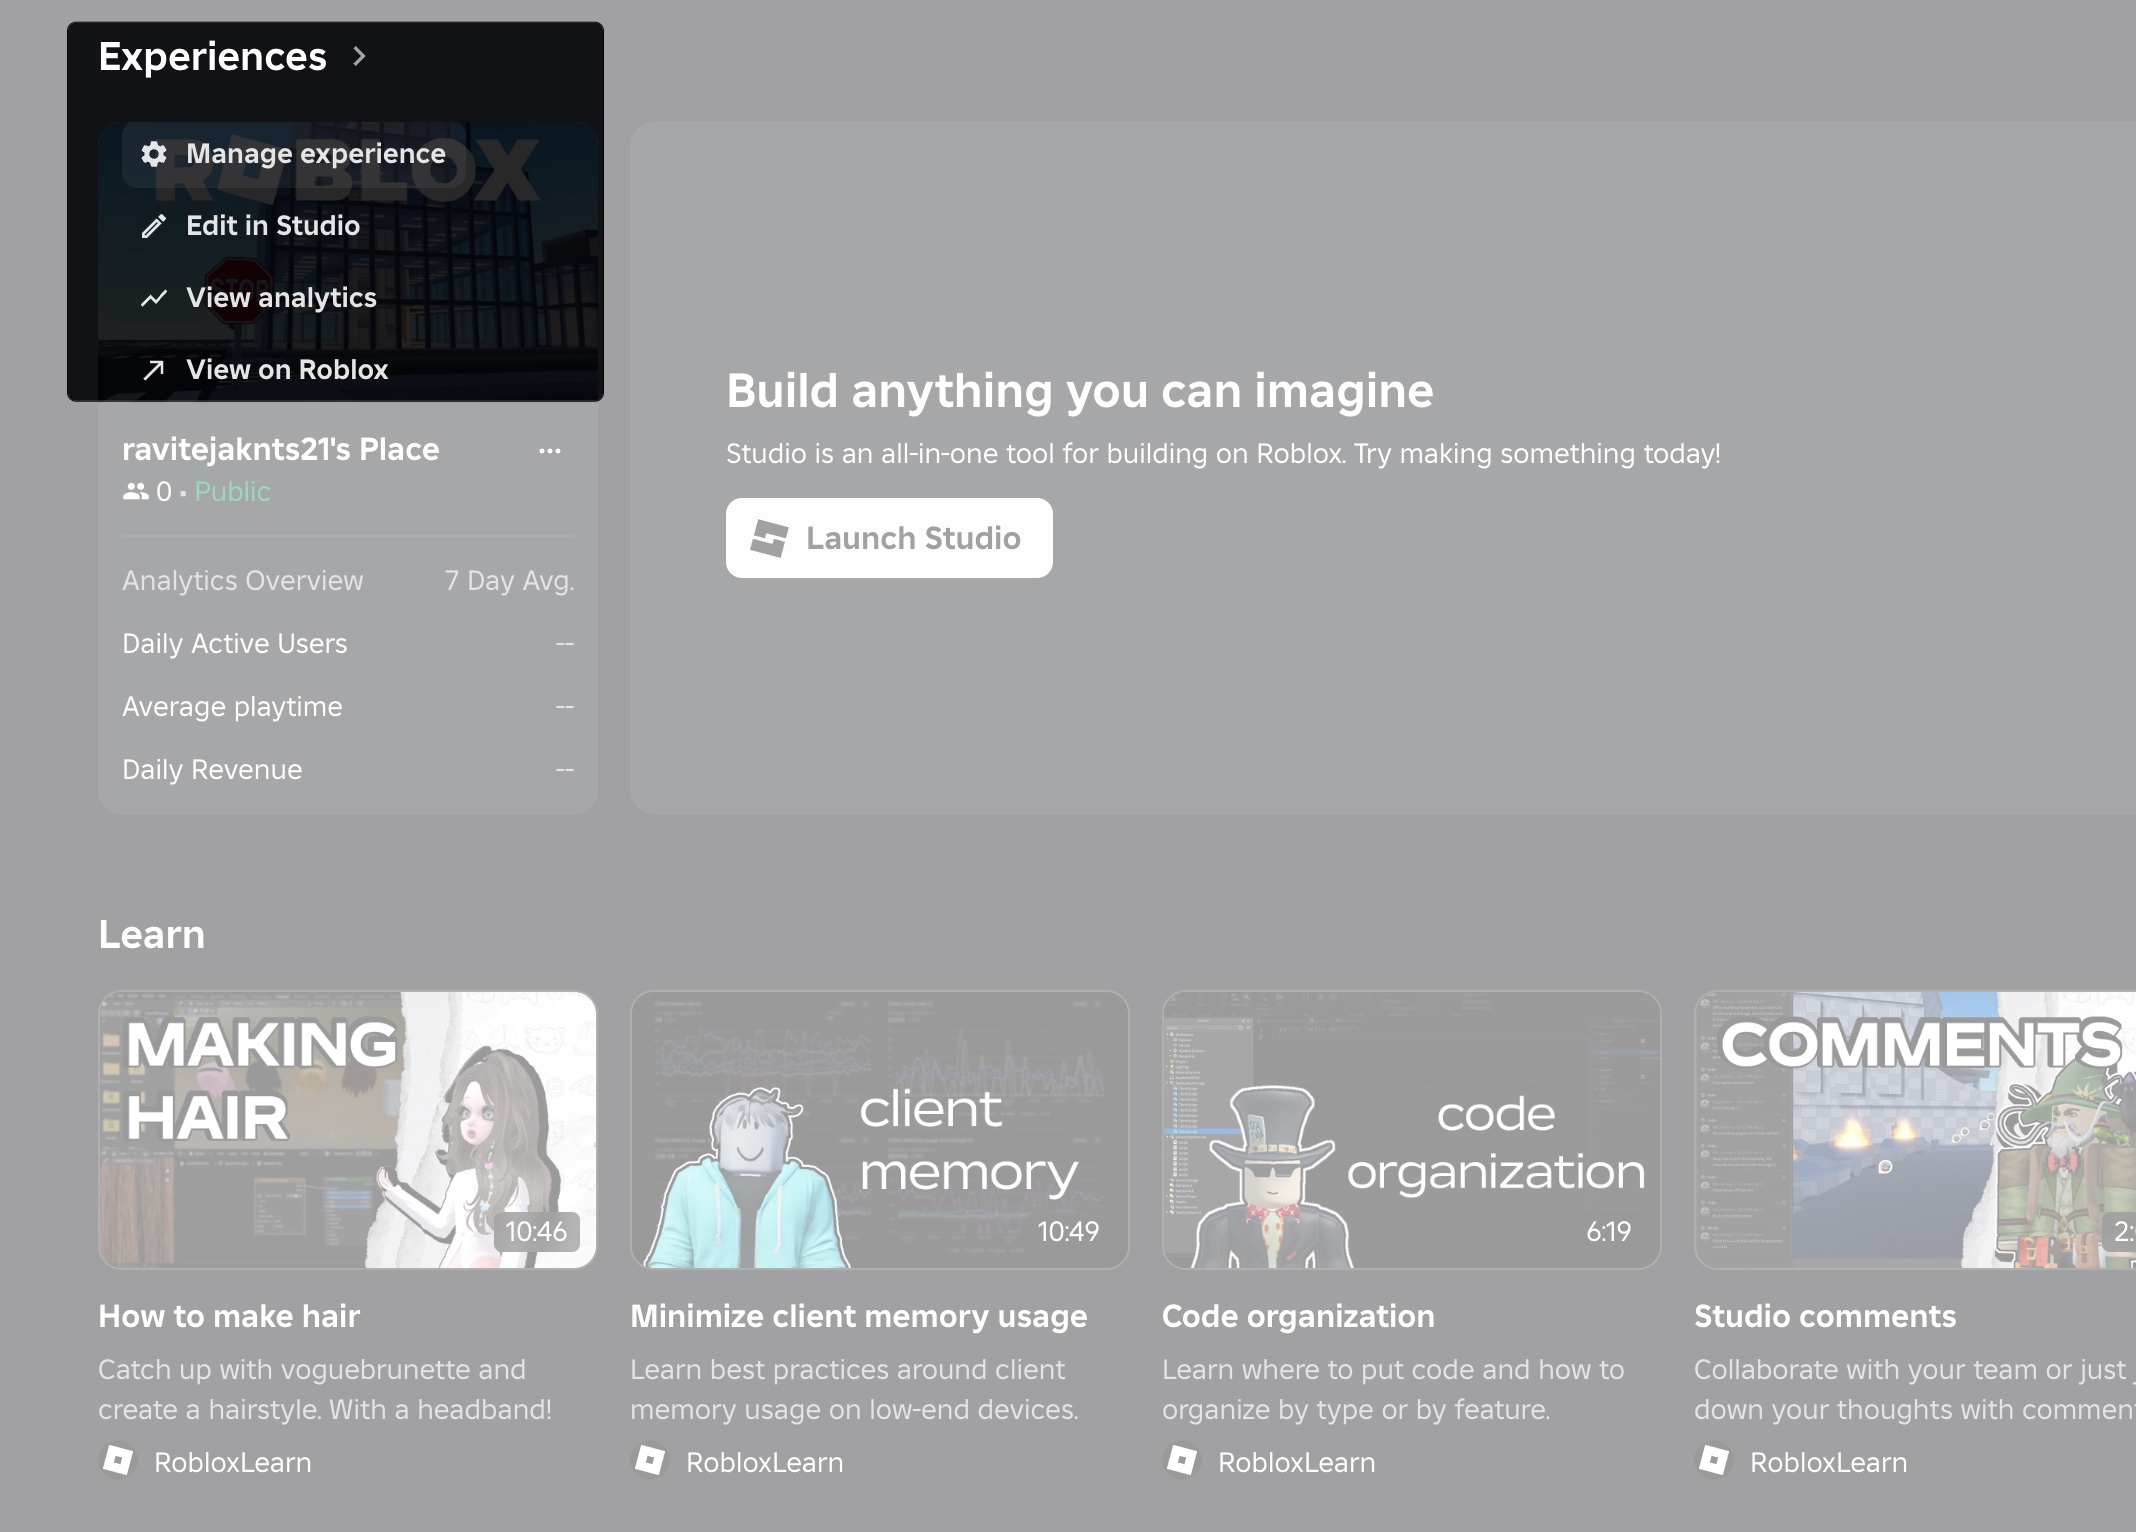Viewport: 2136px width, 1532px height.
Task: Open the ellipsis menu for ravitejaknts21's Place
Action: coord(551,451)
